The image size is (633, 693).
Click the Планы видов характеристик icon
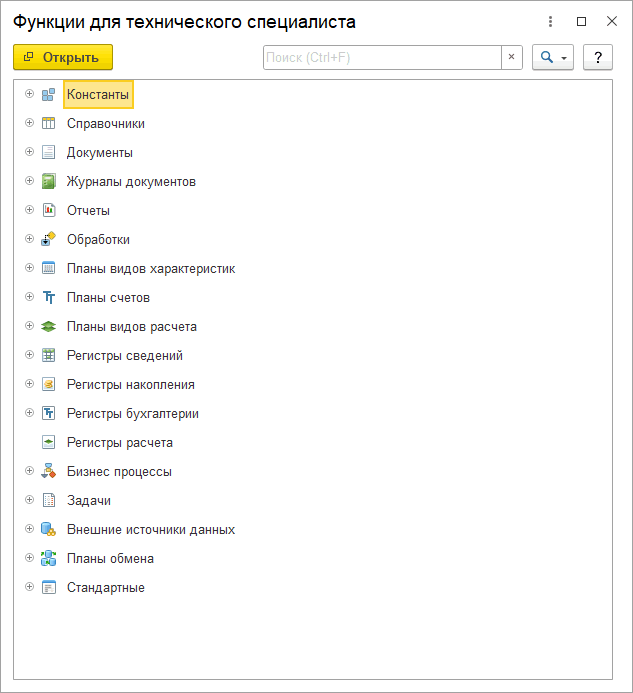(48, 268)
